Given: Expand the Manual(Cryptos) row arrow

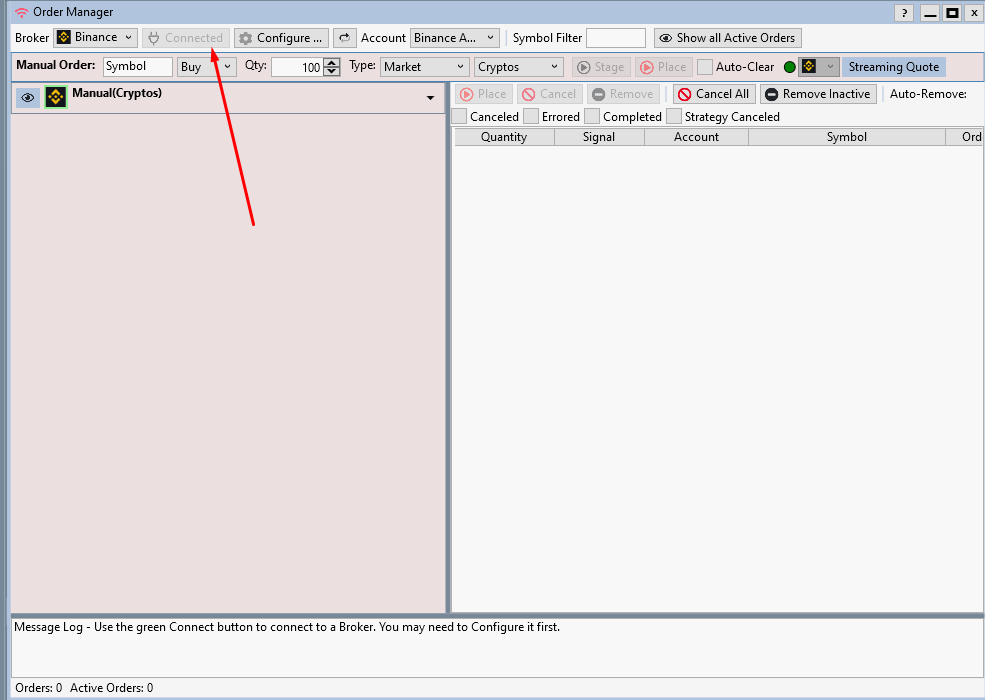Looking at the screenshot, I should [430, 98].
